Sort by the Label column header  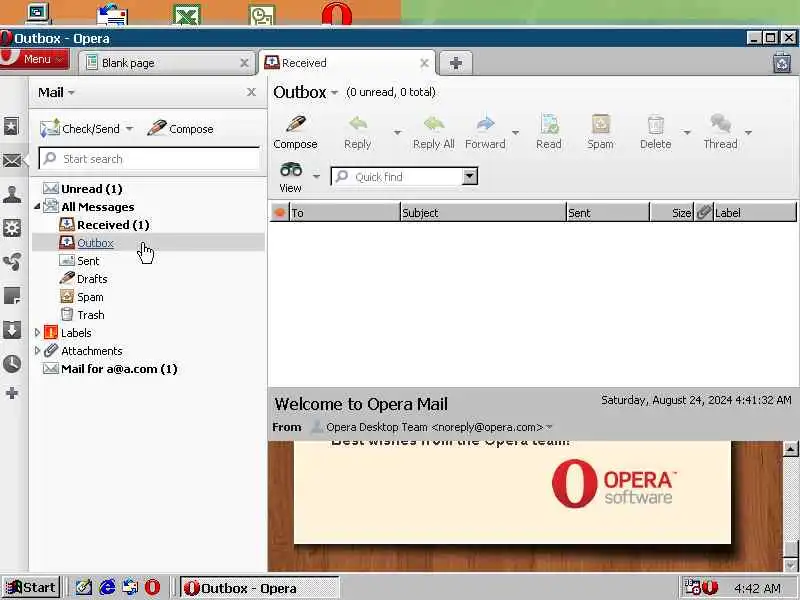click(x=755, y=213)
